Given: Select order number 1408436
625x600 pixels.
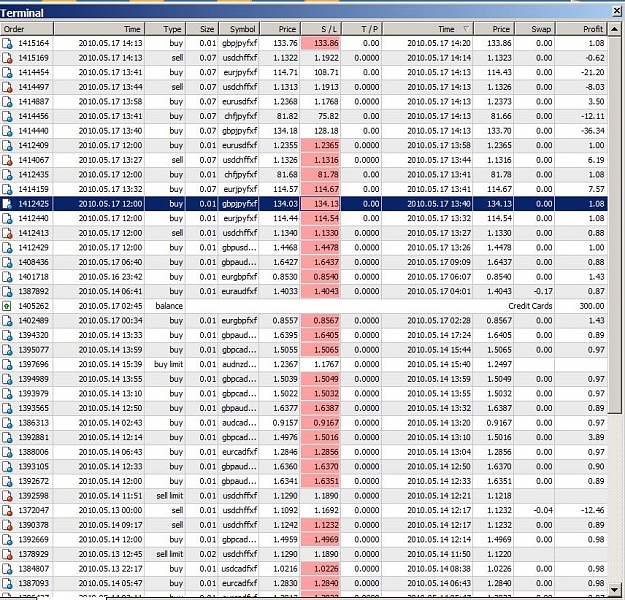Looking at the screenshot, I should (x=33, y=262).
